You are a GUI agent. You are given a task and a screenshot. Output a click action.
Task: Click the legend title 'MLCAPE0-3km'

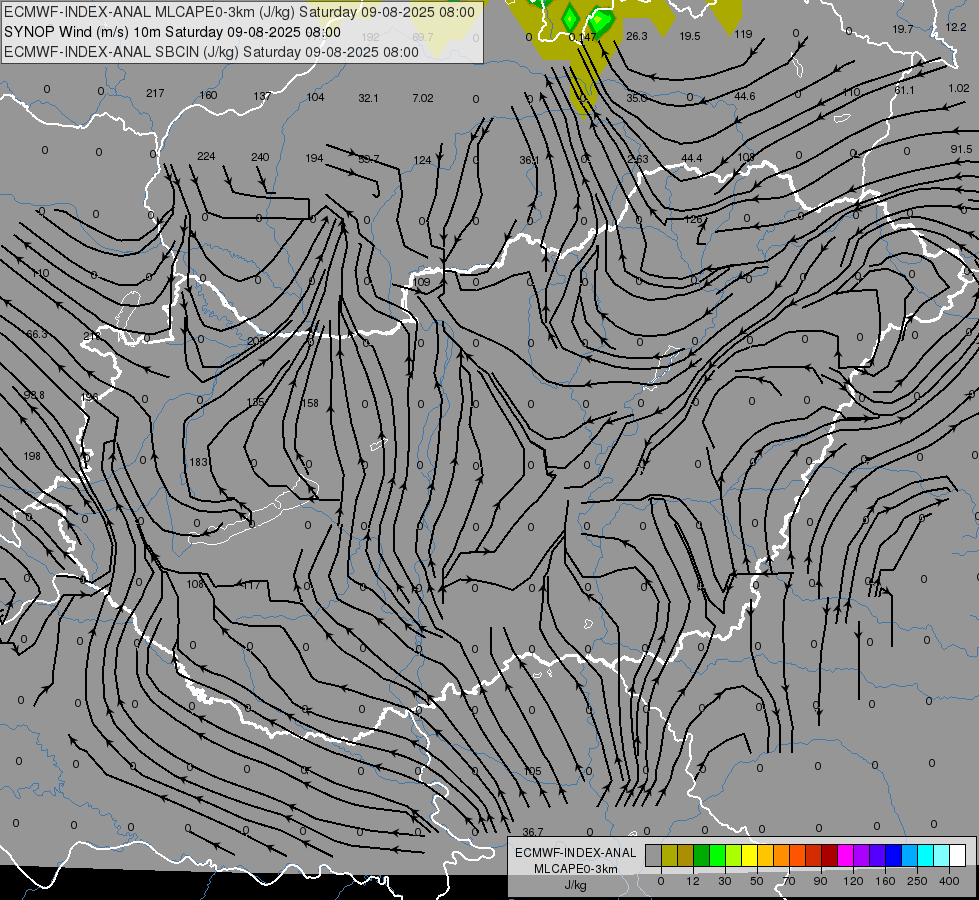(576, 869)
